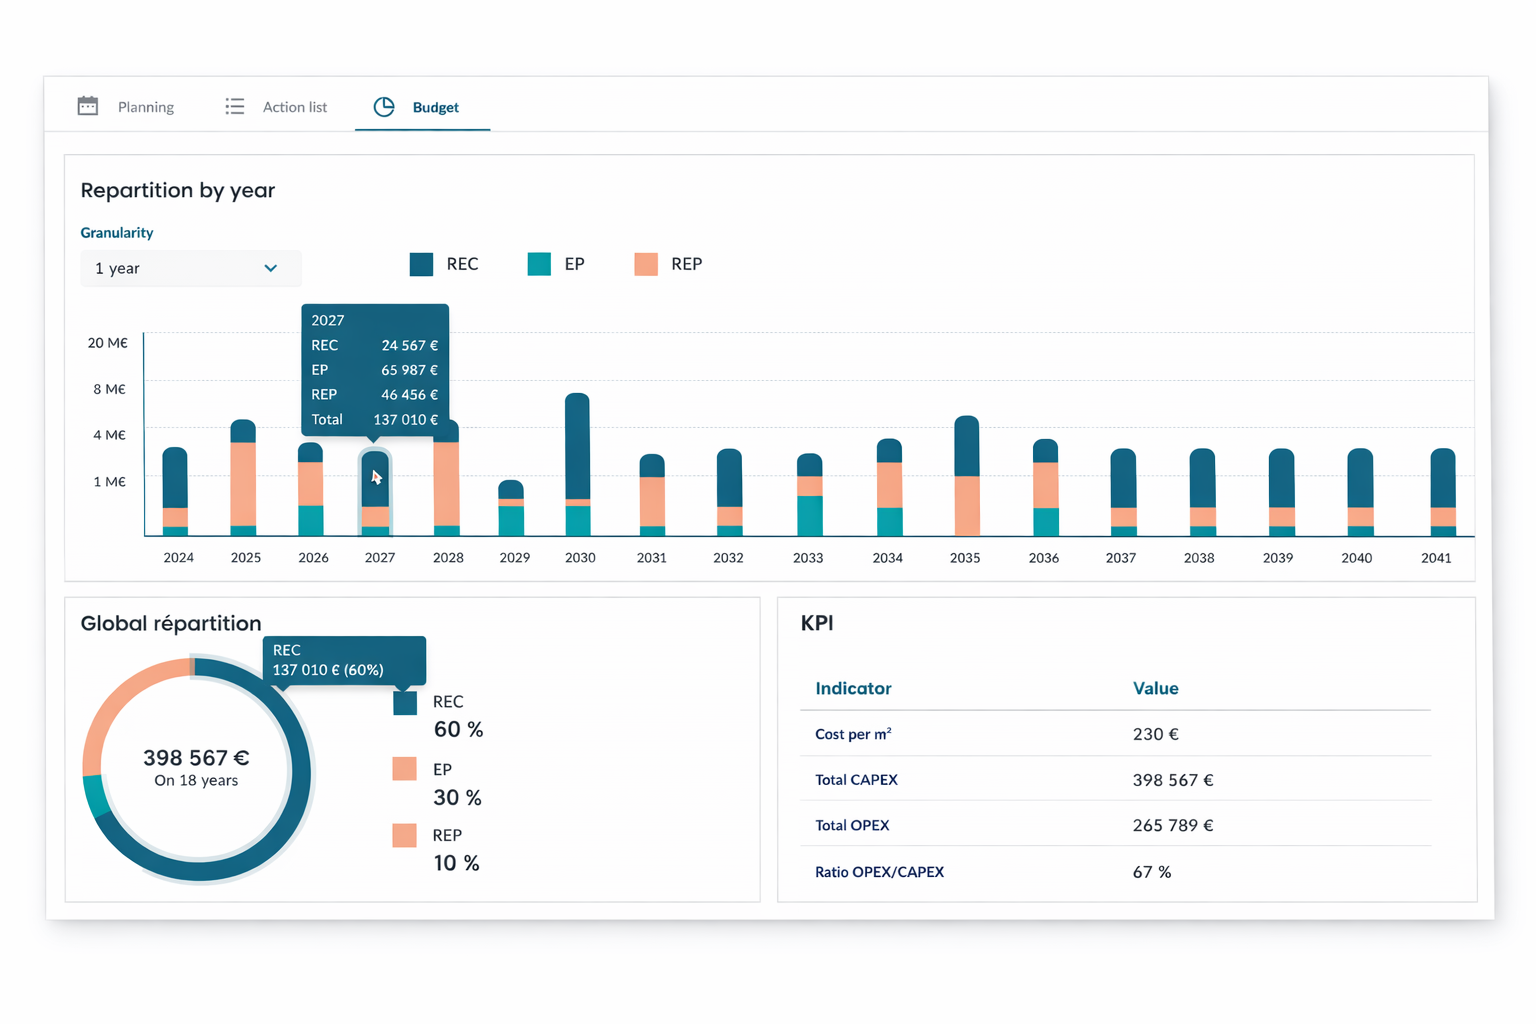
Task: Click the Planning calendar icon
Action: (88, 106)
